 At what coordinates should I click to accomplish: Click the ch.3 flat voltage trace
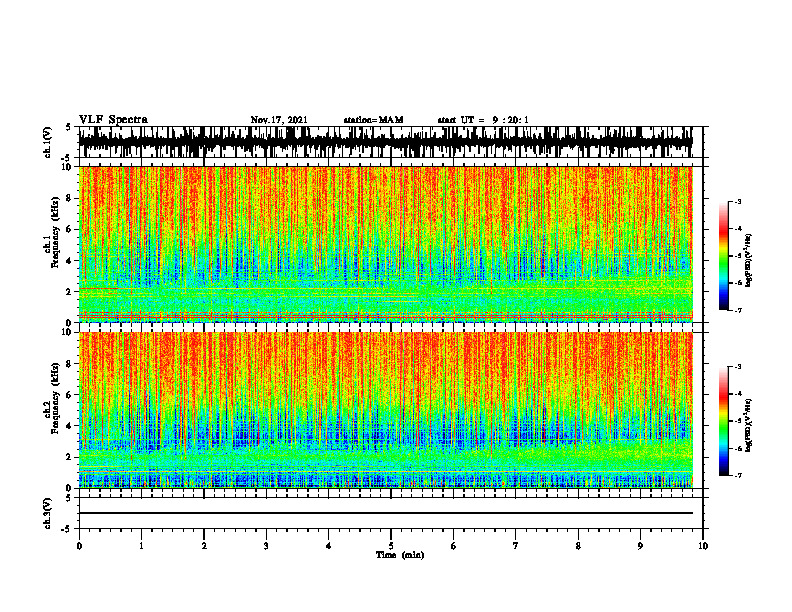pyautogui.click(x=385, y=513)
